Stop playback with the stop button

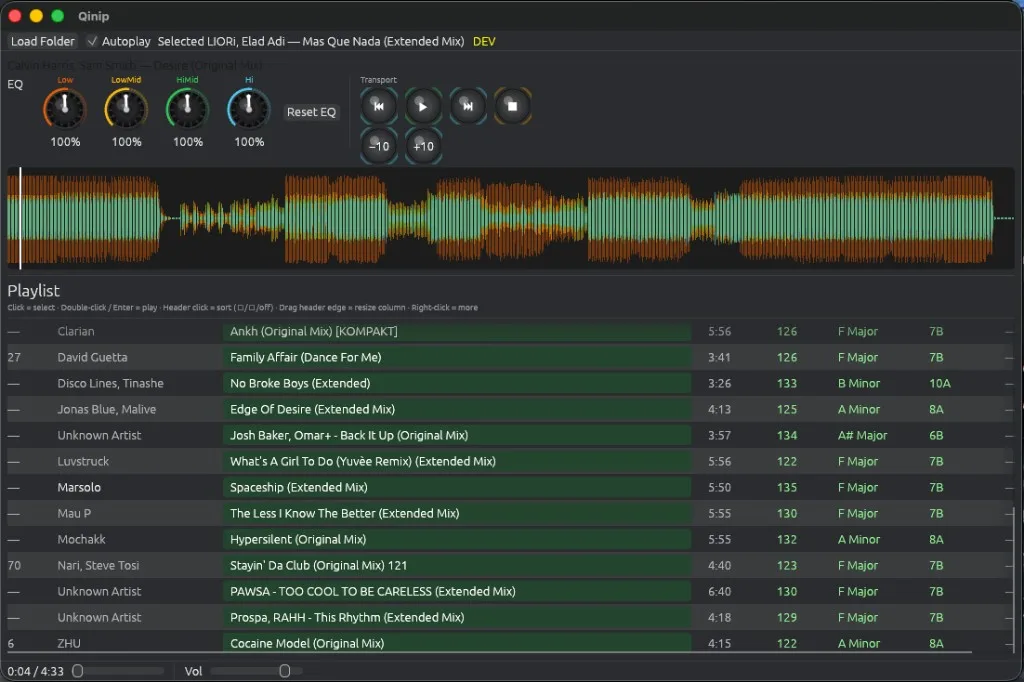click(513, 106)
